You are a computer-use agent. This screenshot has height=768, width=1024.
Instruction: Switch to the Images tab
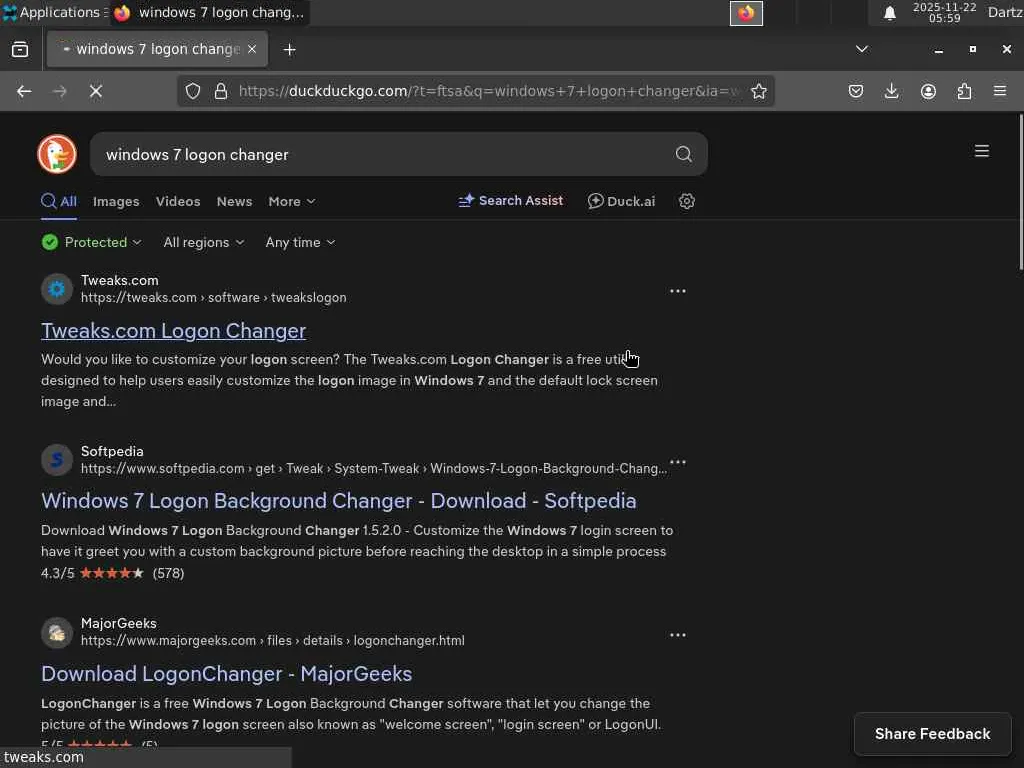tap(116, 201)
